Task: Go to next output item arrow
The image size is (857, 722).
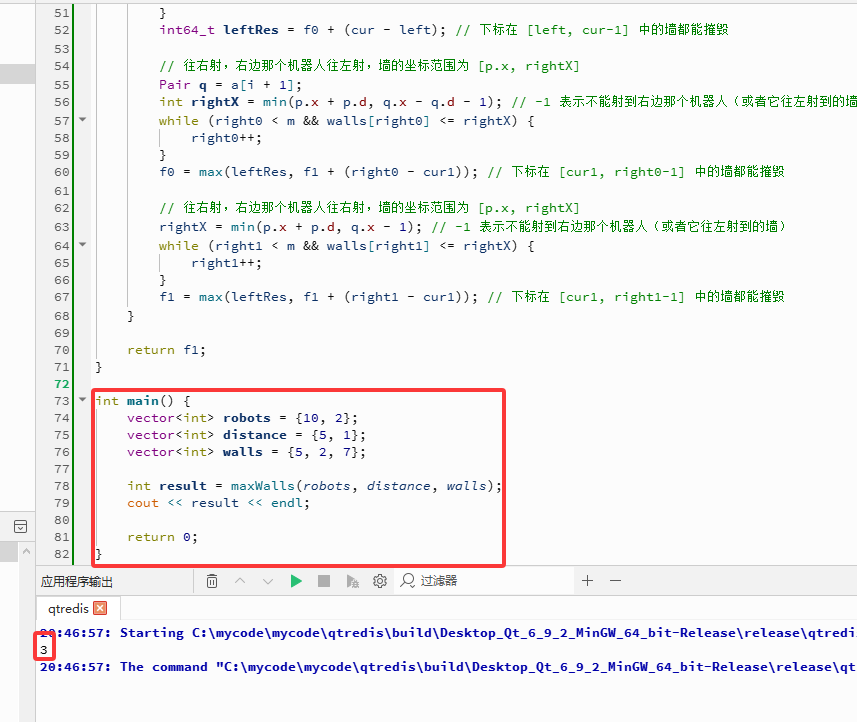Action: click(268, 581)
